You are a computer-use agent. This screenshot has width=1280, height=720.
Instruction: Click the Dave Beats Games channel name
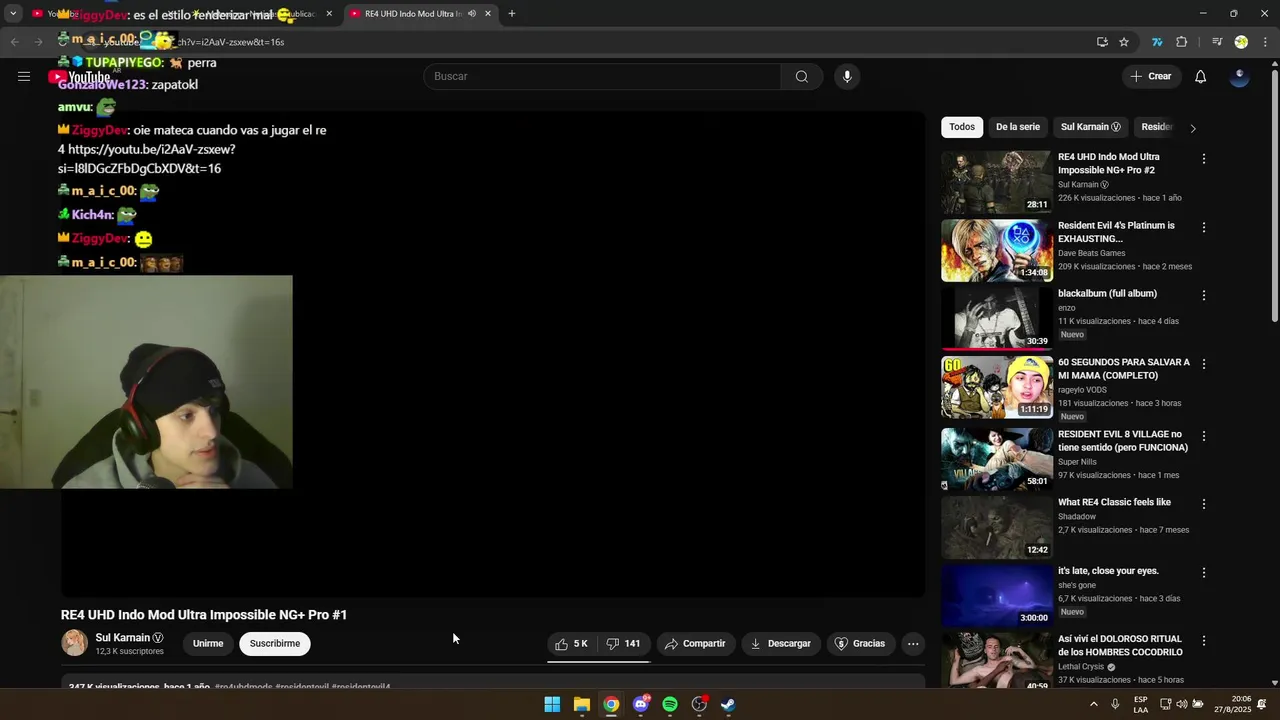coord(1091,253)
